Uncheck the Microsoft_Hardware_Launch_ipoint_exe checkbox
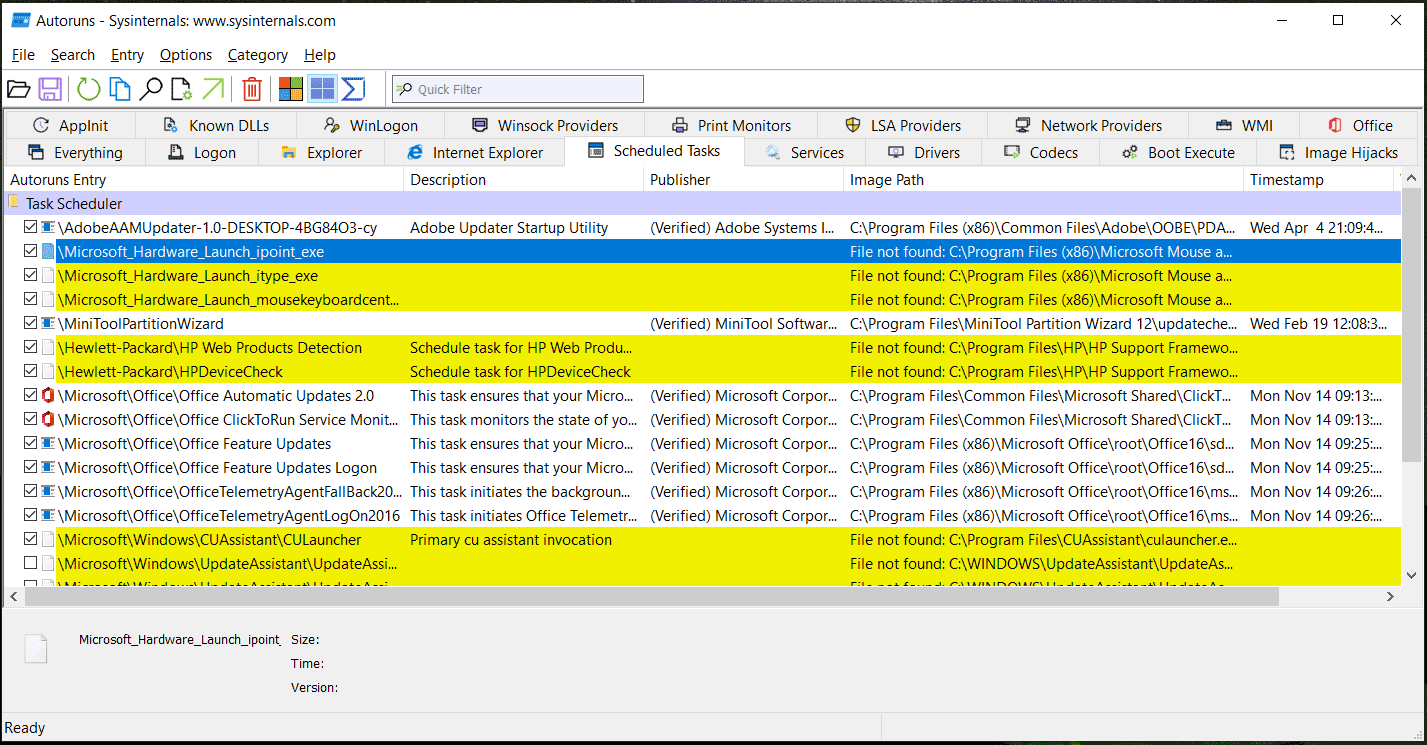This screenshot has height=745, width=1427. pos(31,252)
